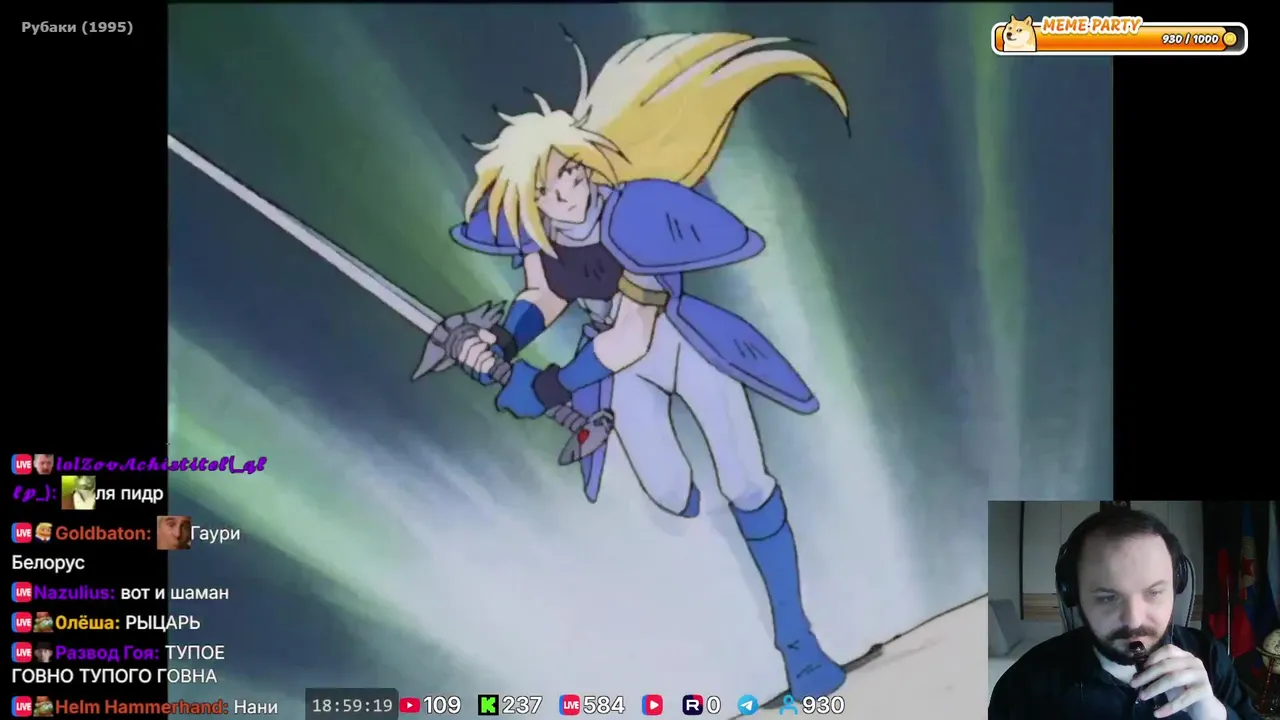This screenshot has height=720, width=1280.
Task: Click the Развод Гоя username in chat
Action: [107, 653]
